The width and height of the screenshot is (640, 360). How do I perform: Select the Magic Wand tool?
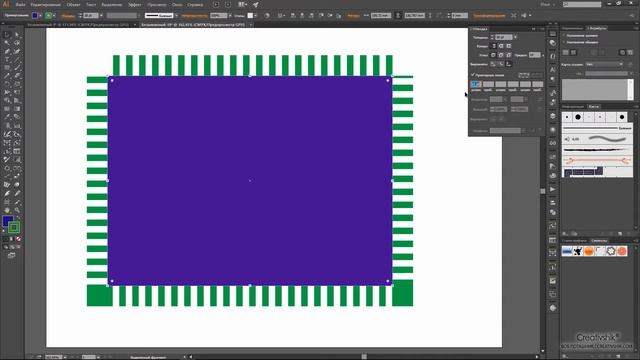[7, 43]
